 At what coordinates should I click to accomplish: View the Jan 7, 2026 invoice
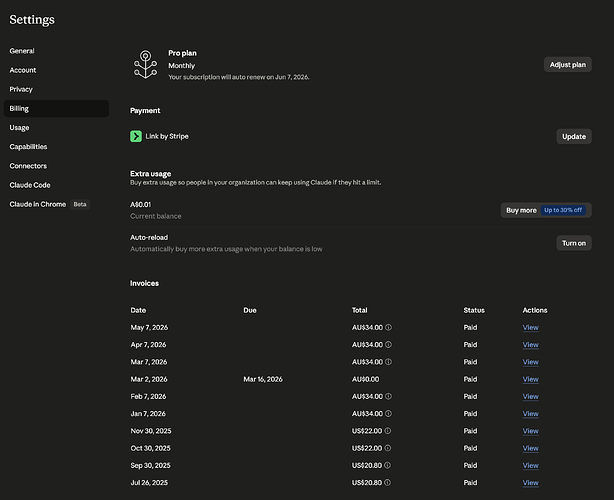531,413
